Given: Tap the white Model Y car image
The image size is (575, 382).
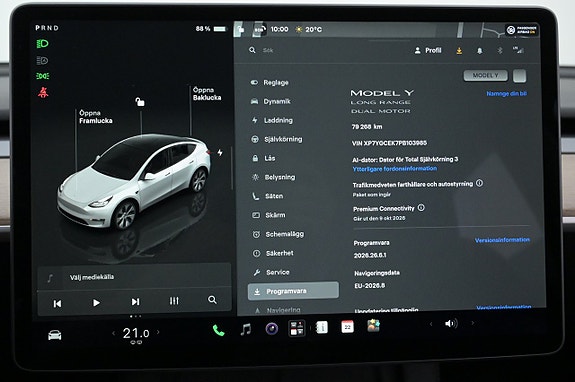Looking at the screenshot, I should point(134,181).
